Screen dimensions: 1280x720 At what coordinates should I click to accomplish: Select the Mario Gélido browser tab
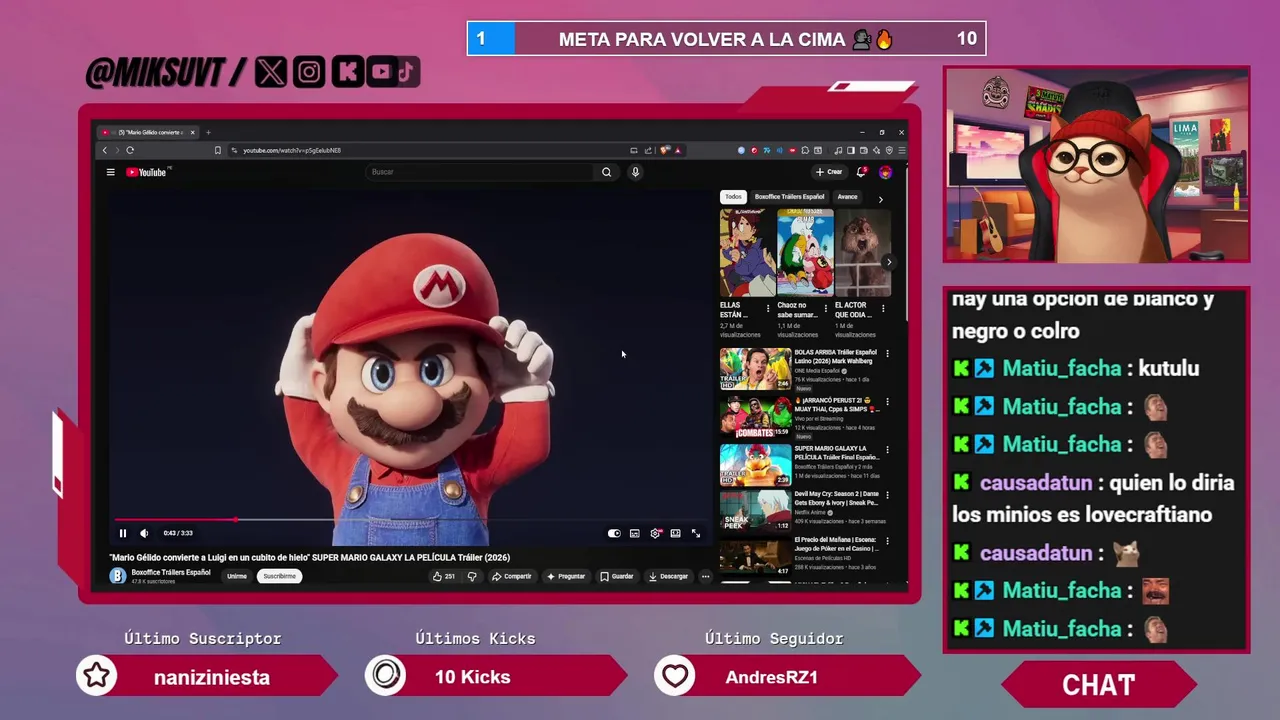tap(149, 132)
